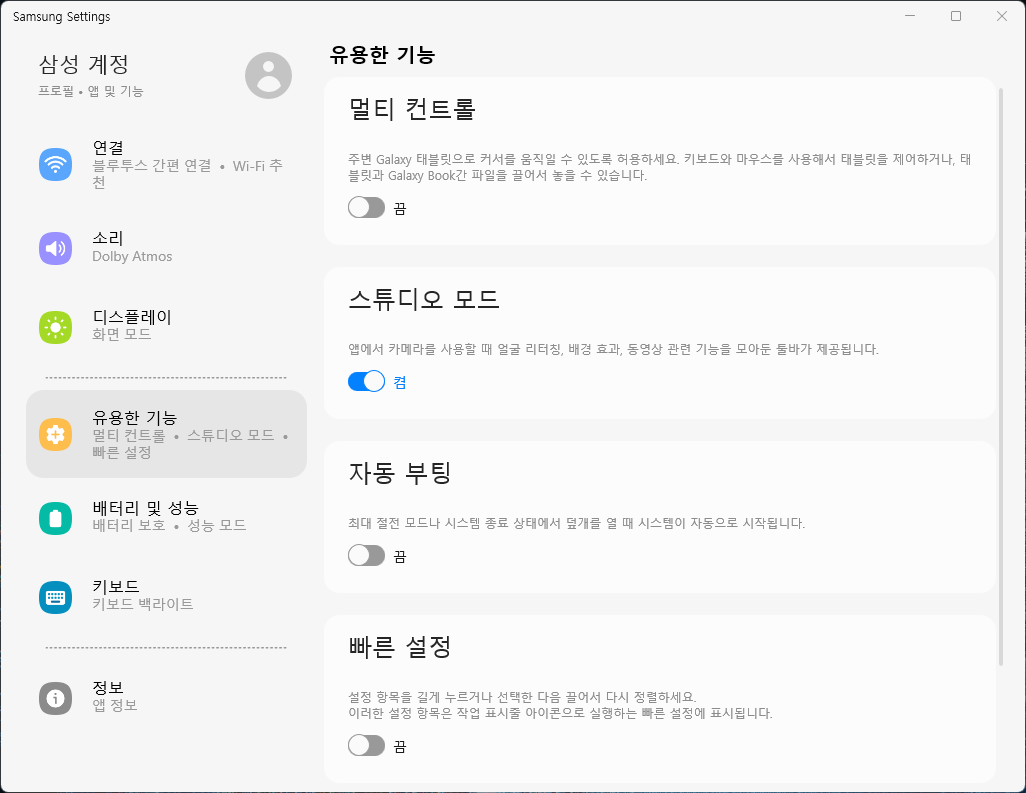This screenshot has height=793, width=1026.
Task: Click the 키보드 keyboard icon
Action: point(56,597)
